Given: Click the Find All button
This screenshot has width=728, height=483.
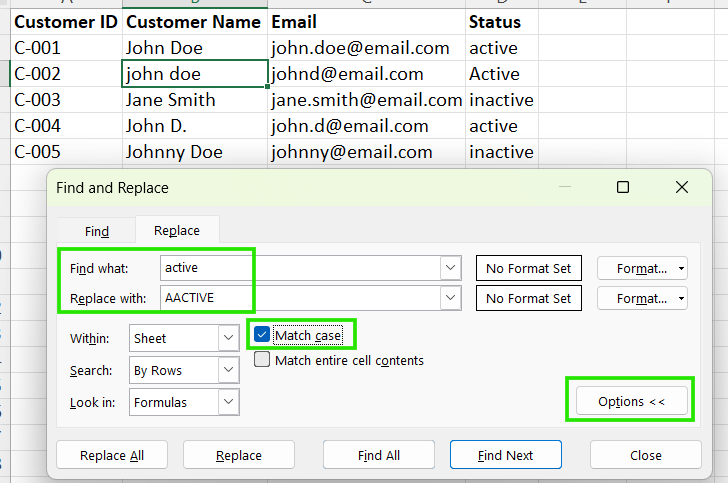Looking at the screenshot, I should [379, 455].
